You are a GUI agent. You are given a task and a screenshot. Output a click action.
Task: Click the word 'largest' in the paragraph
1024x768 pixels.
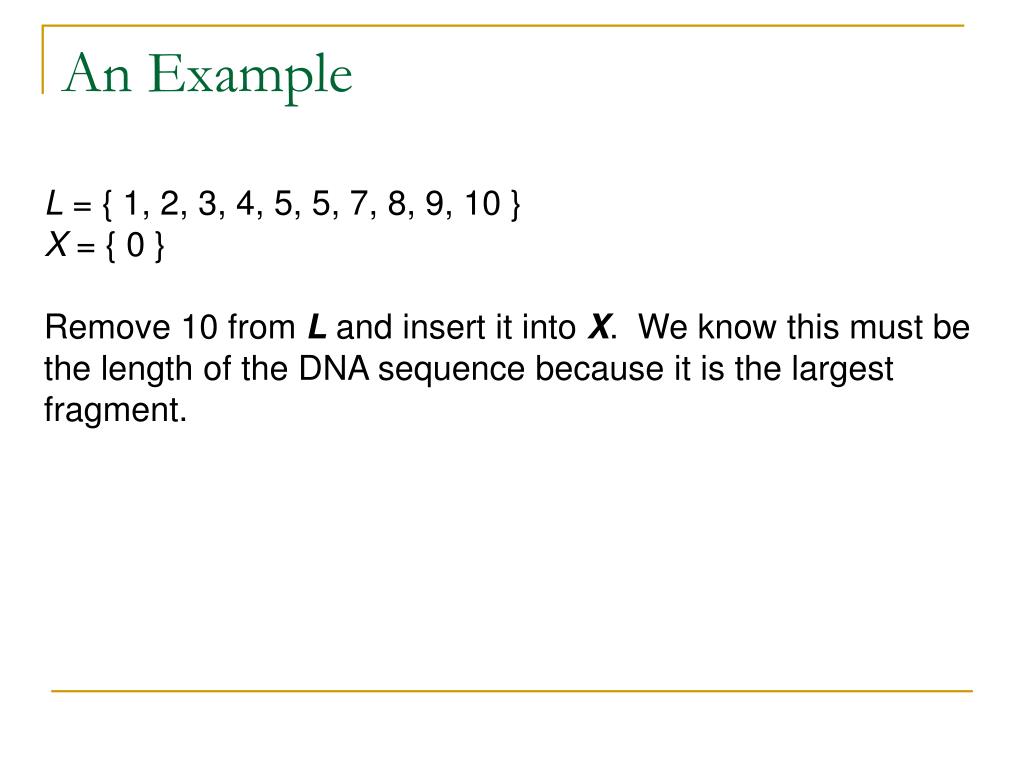842,370
